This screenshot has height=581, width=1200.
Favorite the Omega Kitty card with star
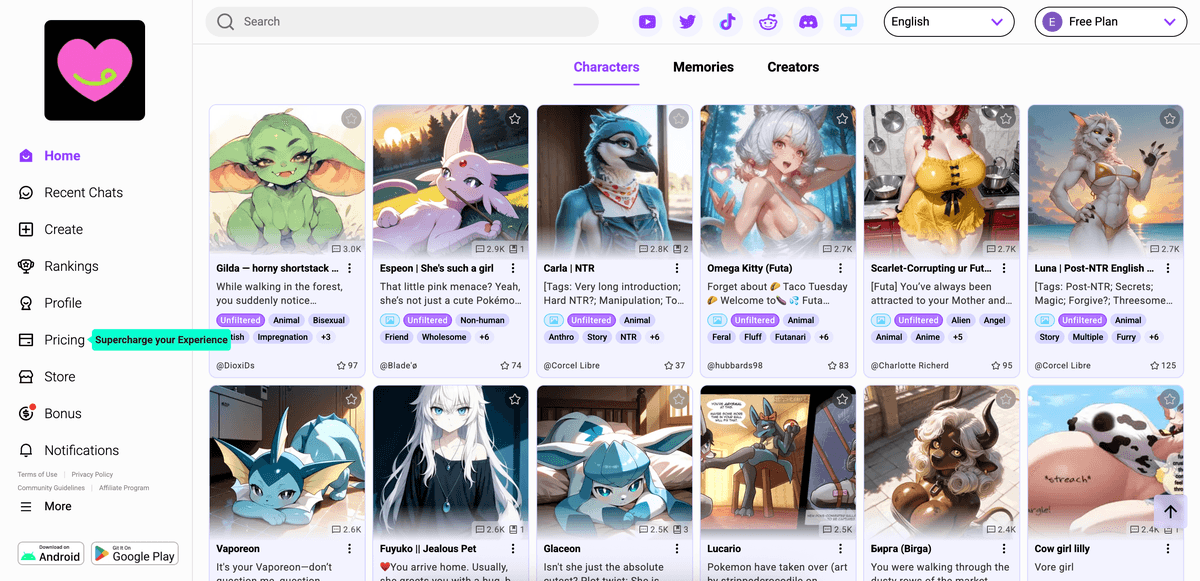[x=842, y=119]
